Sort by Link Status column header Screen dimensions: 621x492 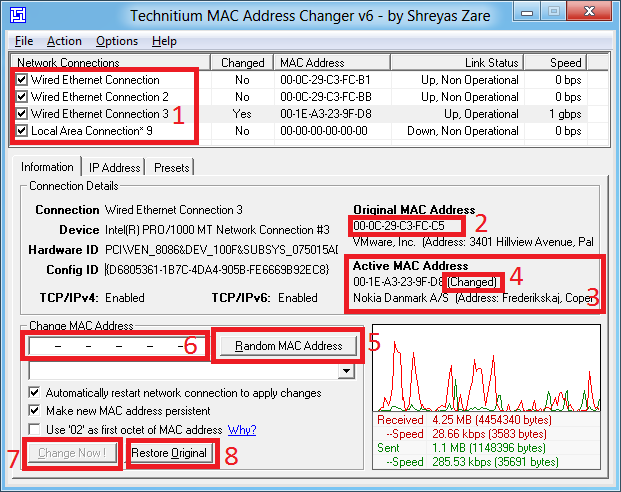point(457,63)
